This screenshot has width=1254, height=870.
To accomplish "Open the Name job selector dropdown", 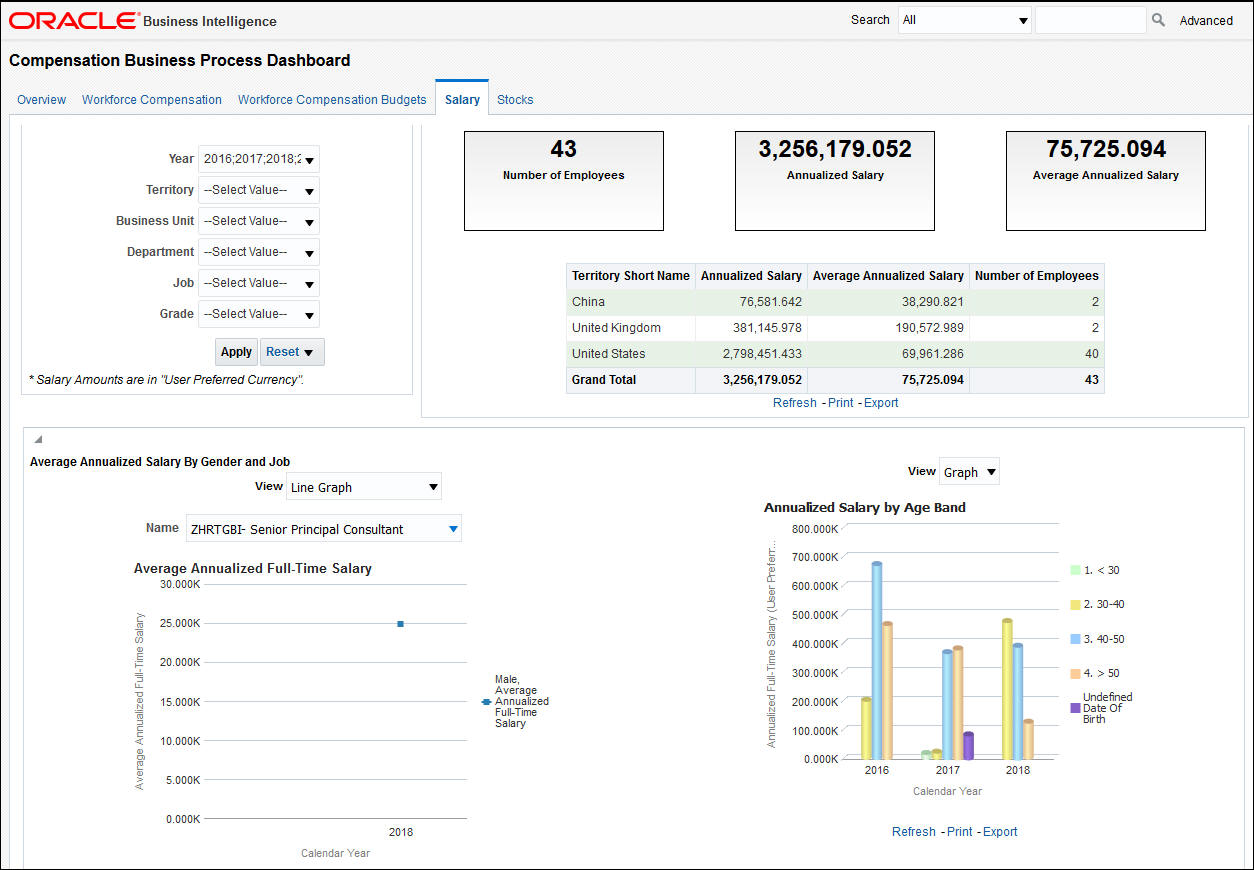I will (453, 529).
